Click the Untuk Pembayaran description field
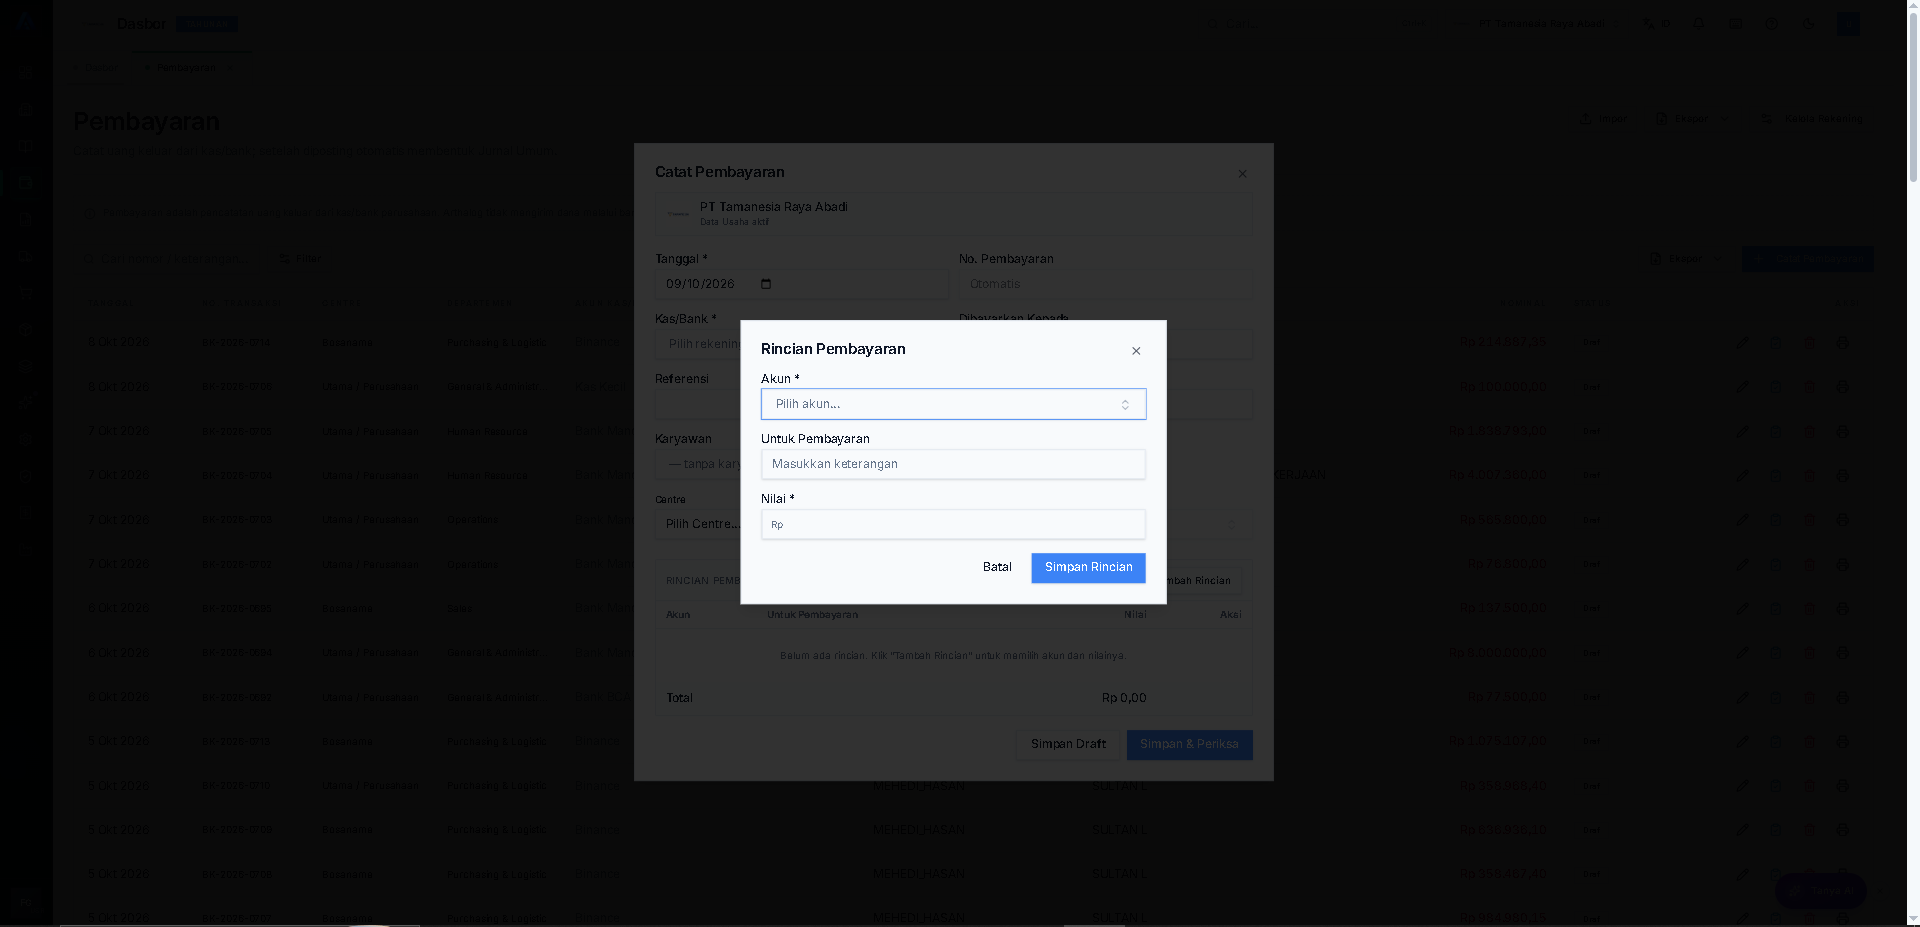The width and height of the screenshot is (1920, 927). (x=953, y=464)
